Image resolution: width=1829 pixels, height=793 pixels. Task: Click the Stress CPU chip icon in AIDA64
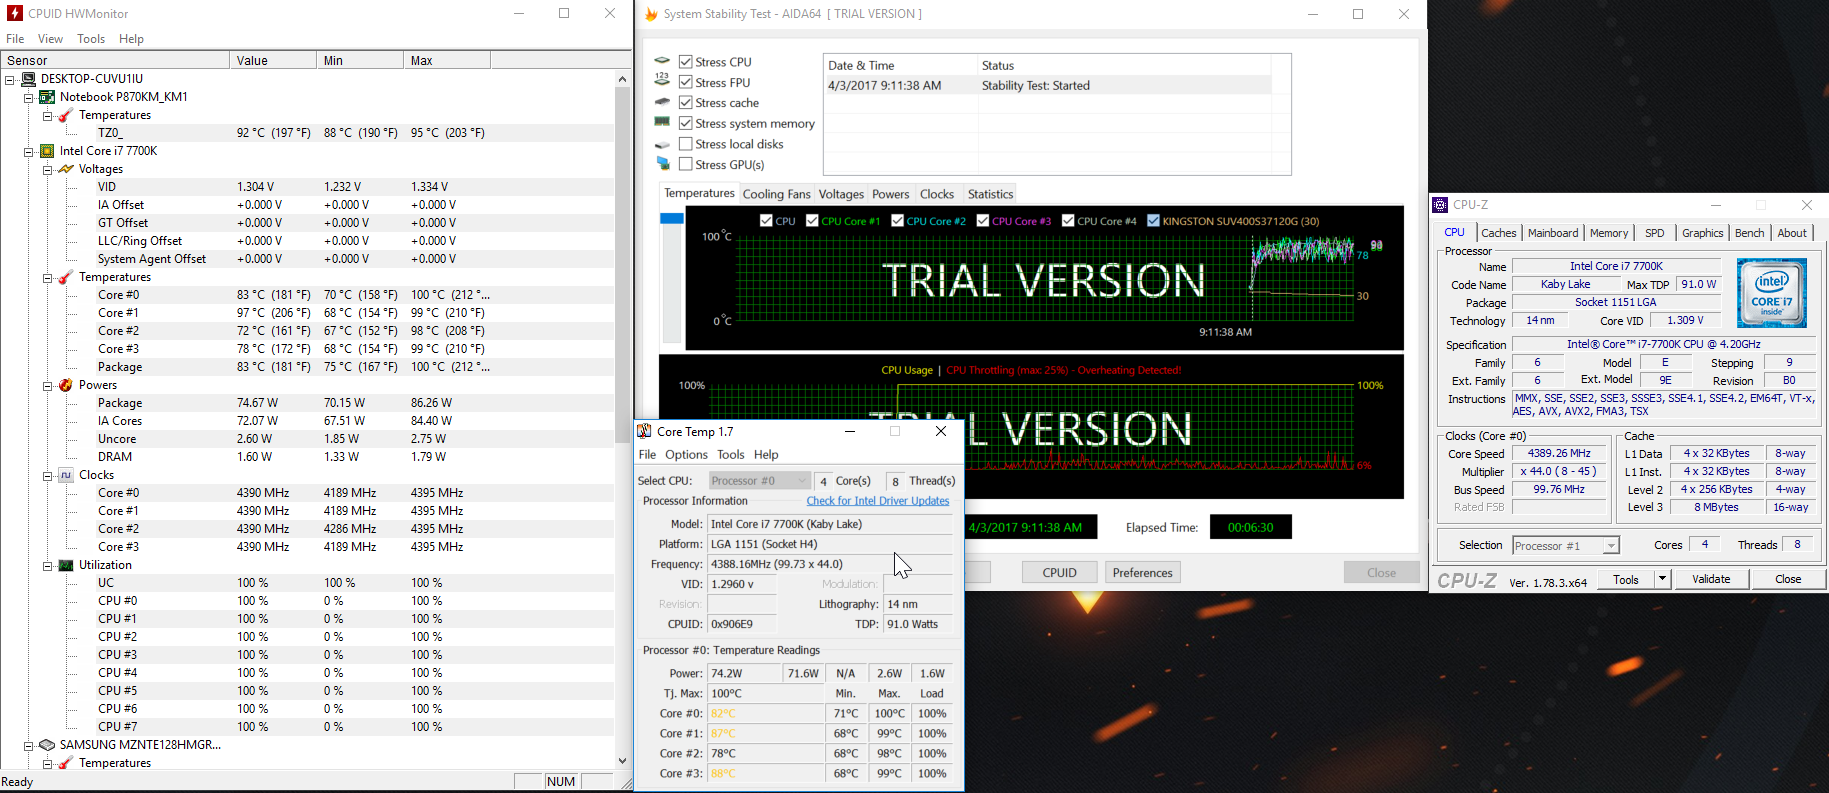click(x=662, y=61)
